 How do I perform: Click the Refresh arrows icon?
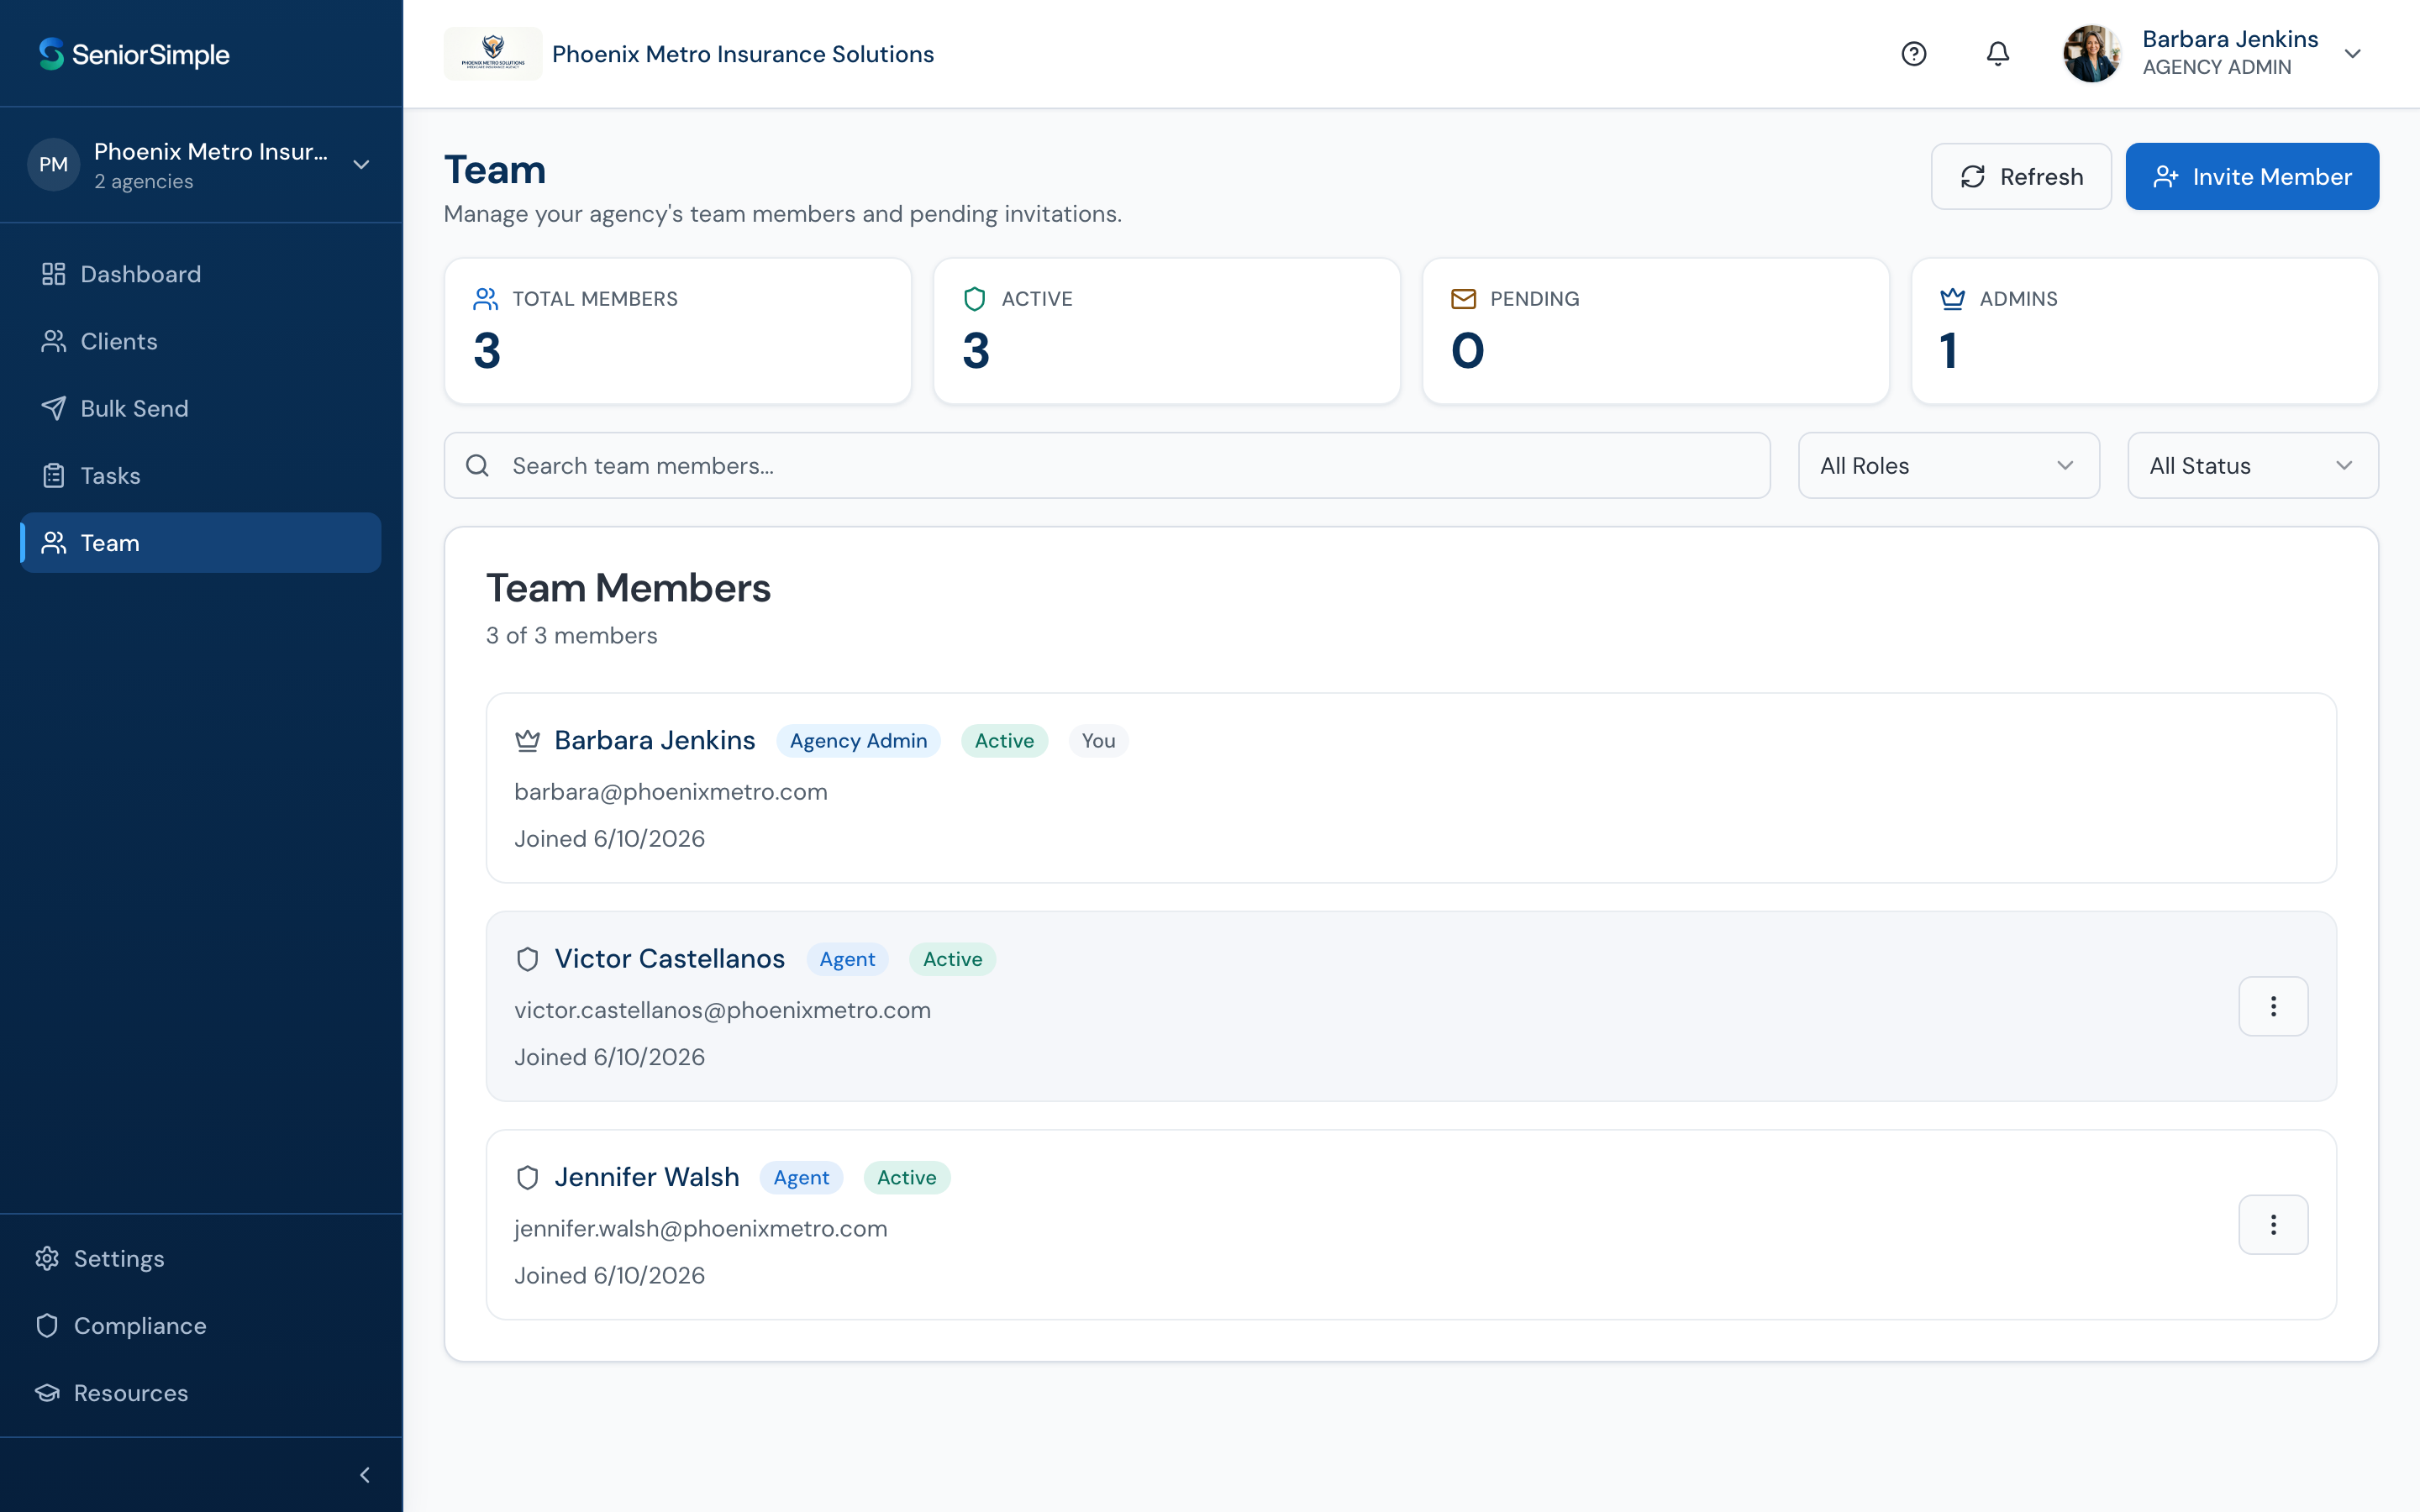[x=1973, y=177]
